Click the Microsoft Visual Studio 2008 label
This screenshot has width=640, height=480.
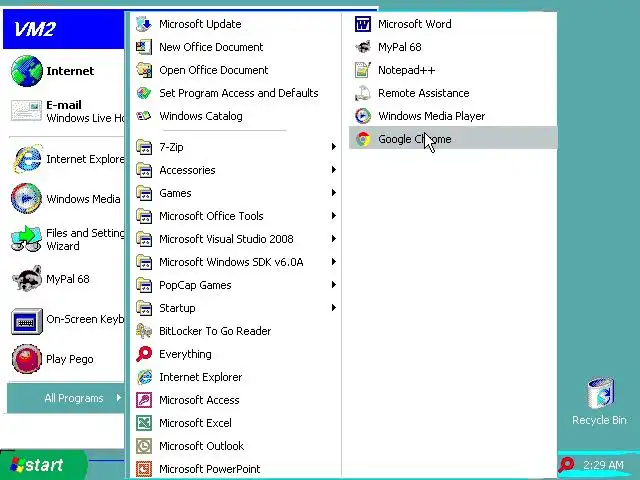click(x=226, y=239)
